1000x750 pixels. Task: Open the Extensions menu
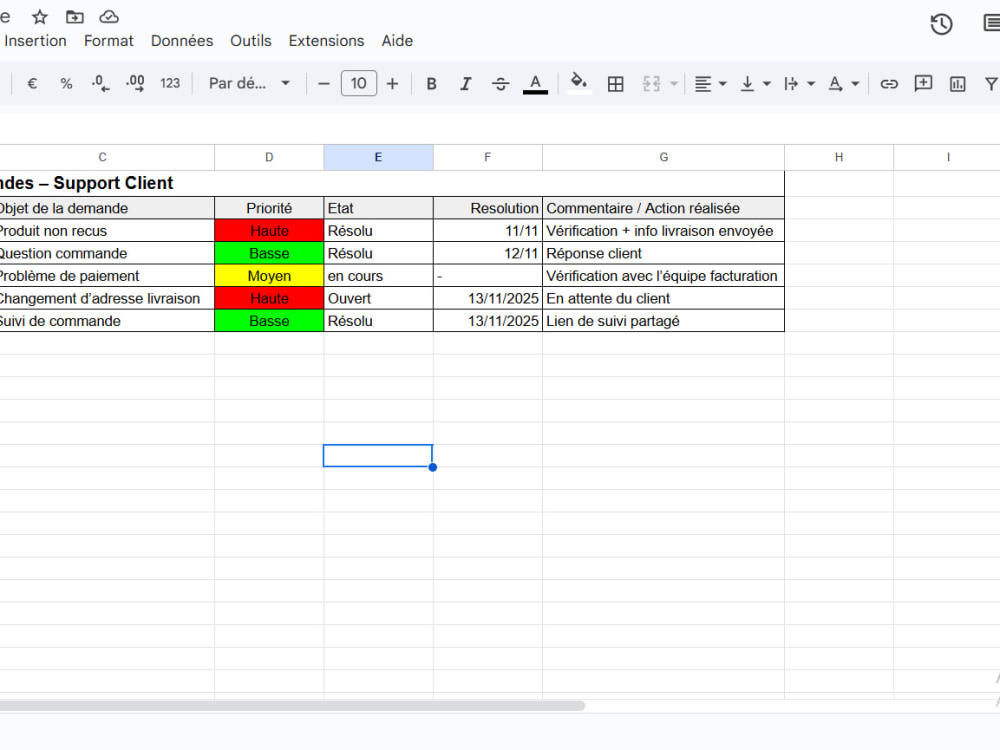click(326, 41)
